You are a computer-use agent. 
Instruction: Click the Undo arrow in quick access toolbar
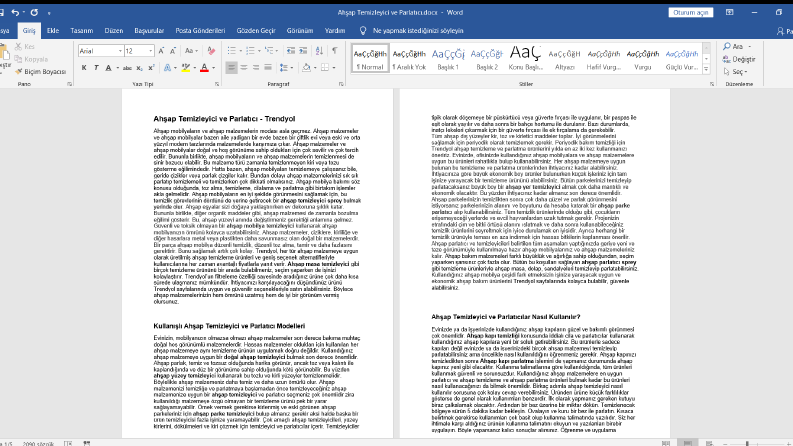(15, 12)
